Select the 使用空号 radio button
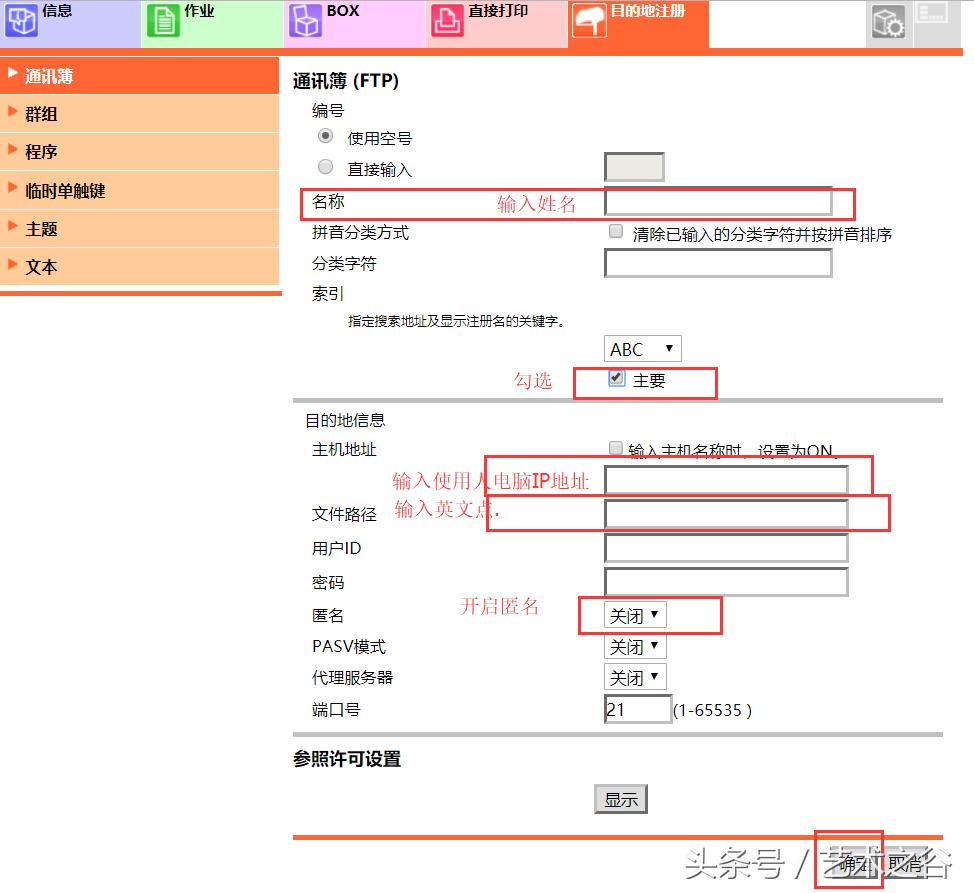The width and height of the screenshot is (974, 893). coord(324,138)
